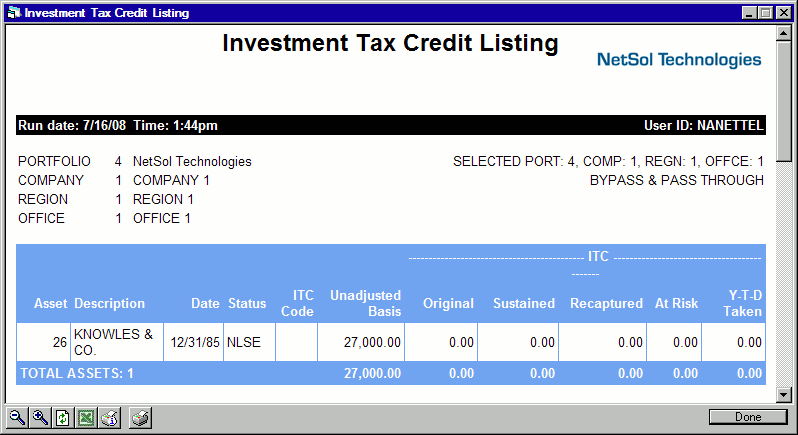Viewport: 798px width, 435px height.
Task: Click the At Risk column header
Action: (x=676, y=303)
